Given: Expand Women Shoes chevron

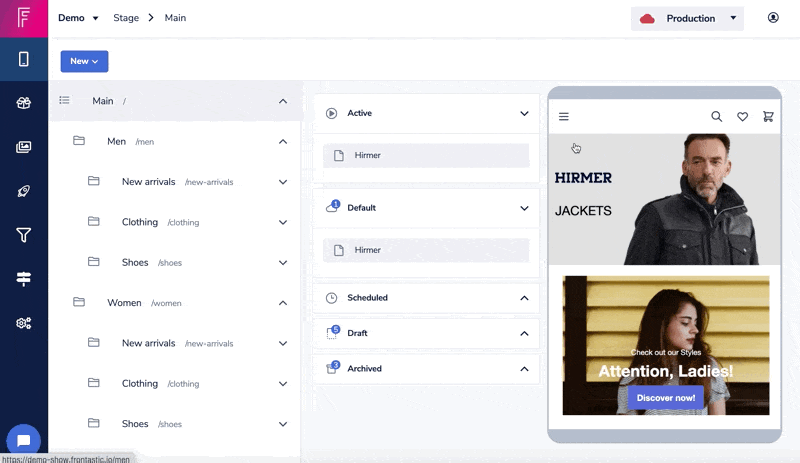Looking at the screenshot, I should (283, 424).
